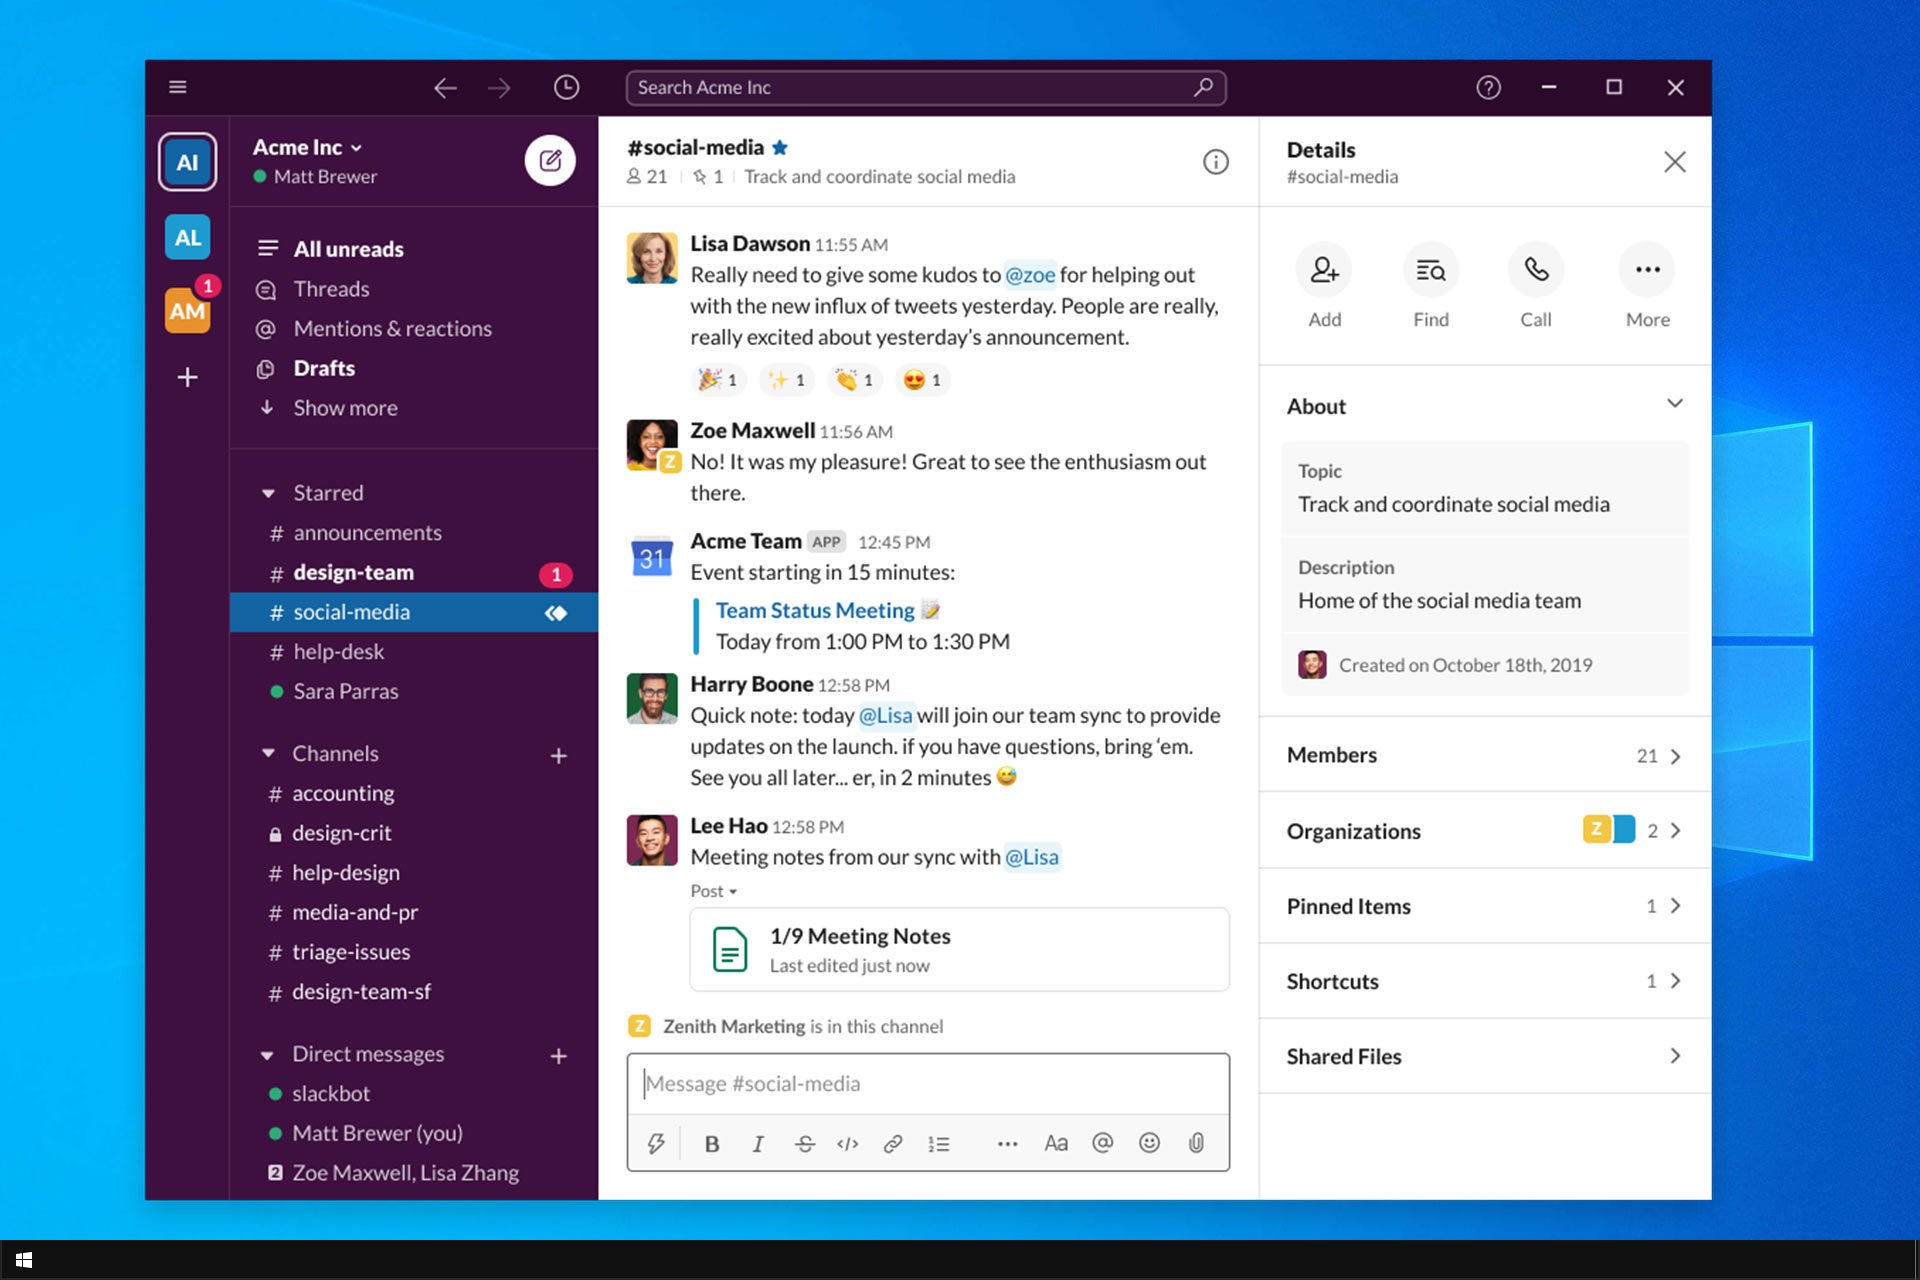The image size is (1920, 1280).
Task: Compose a new message with pencil icon
Action: [550, 160]
